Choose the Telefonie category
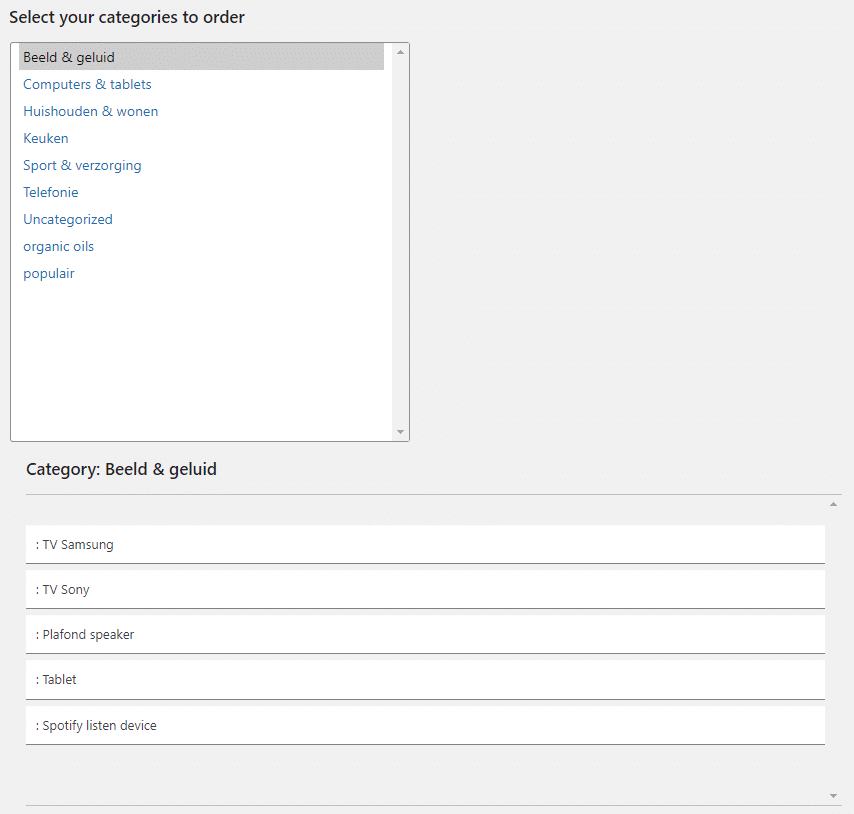 [51, 192]
